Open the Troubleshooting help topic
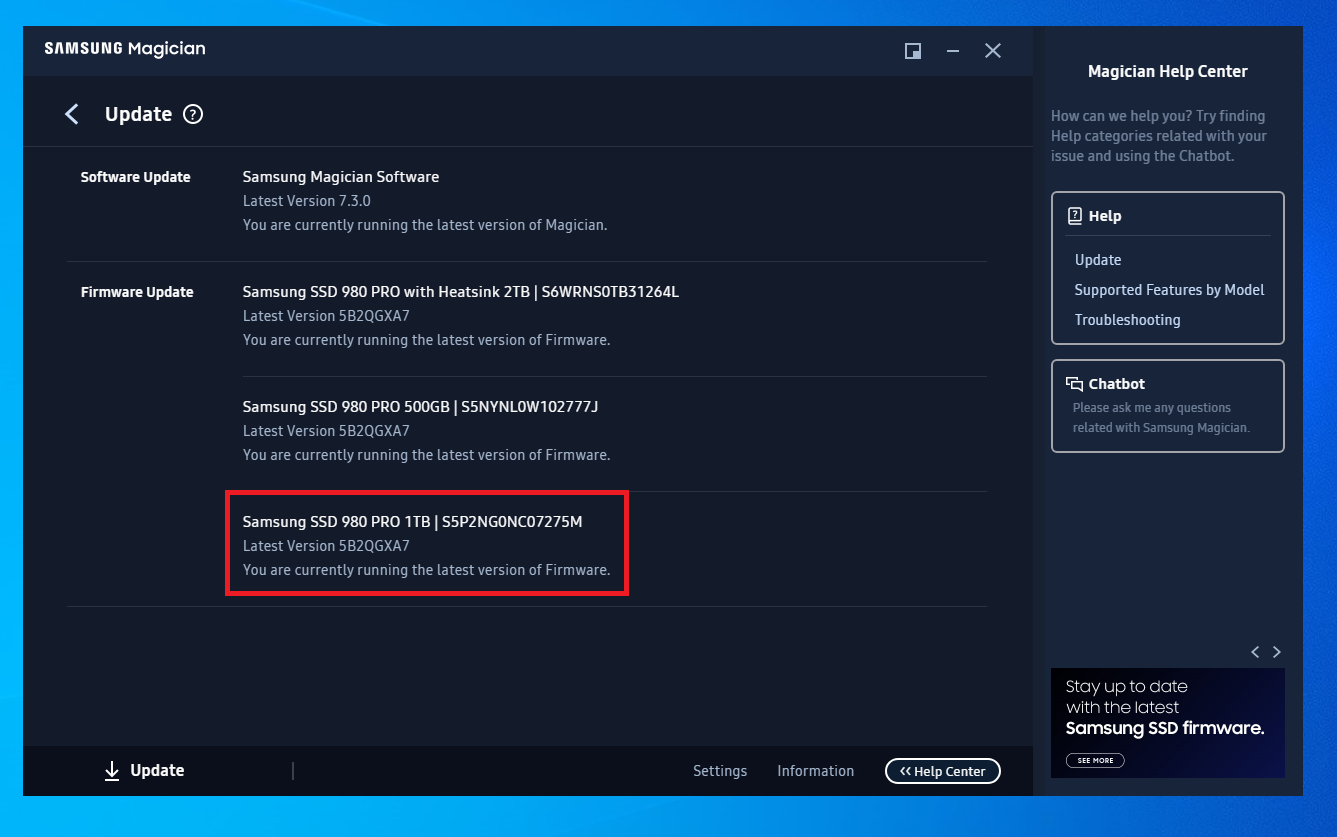Image resolution: width=1337 pixels, height=837 pixels. pyautogui.click(x=1127, y=319)
